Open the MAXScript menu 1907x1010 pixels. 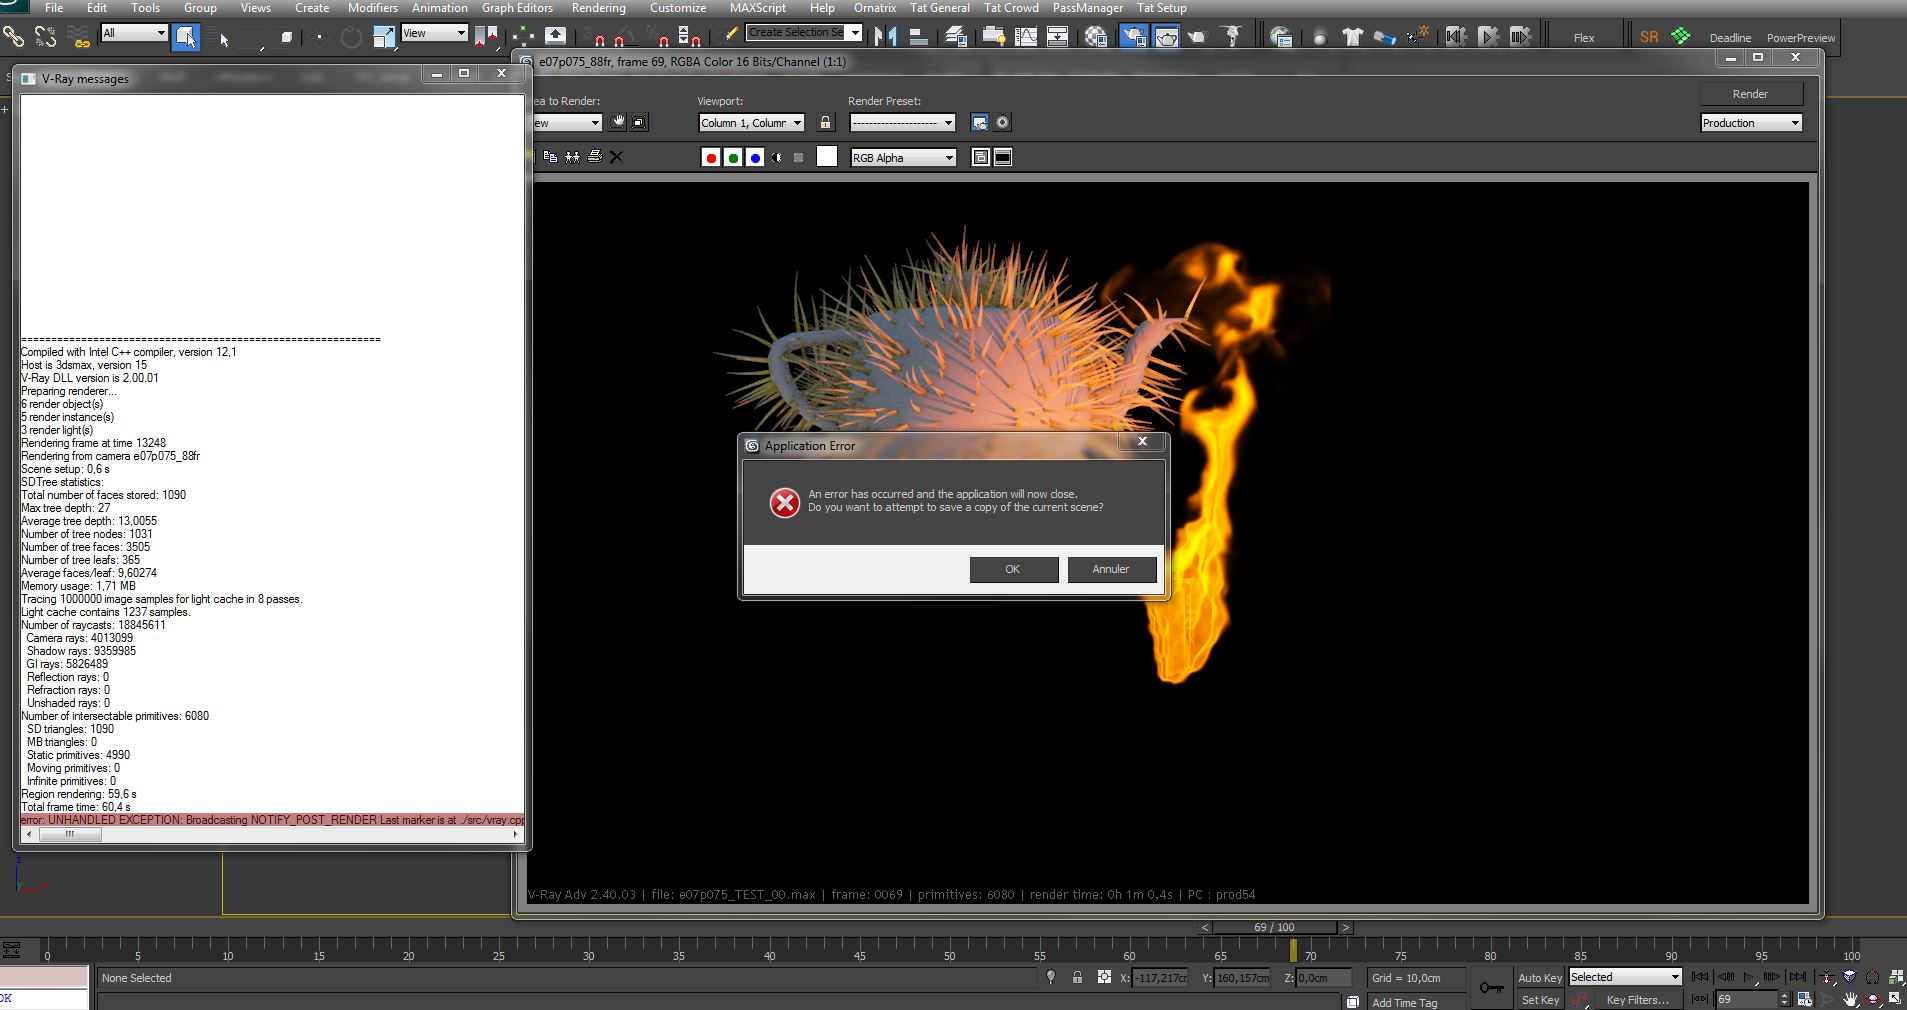tap(757, 8)
